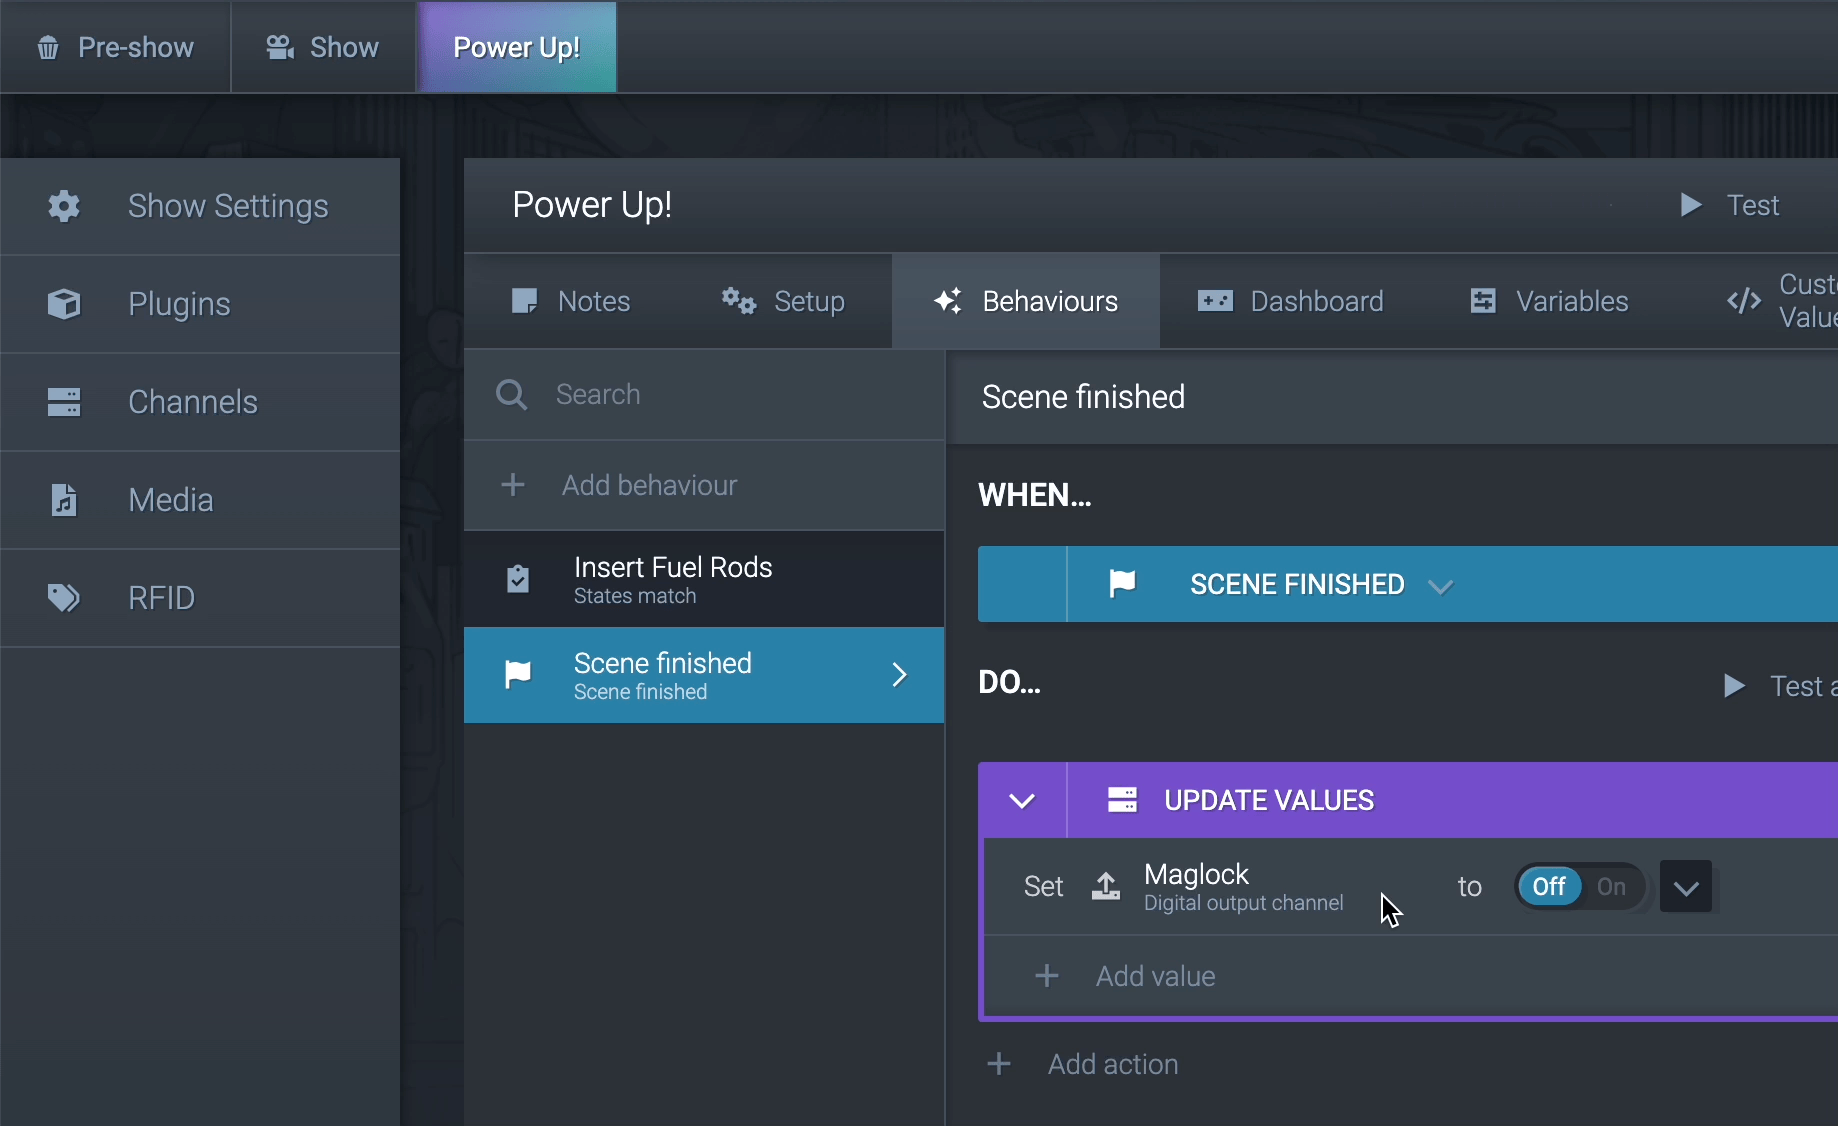Viewport: 1838px width, 1126px height.
Task: Click the Maglock channel name
Action: coord(1196,874)
